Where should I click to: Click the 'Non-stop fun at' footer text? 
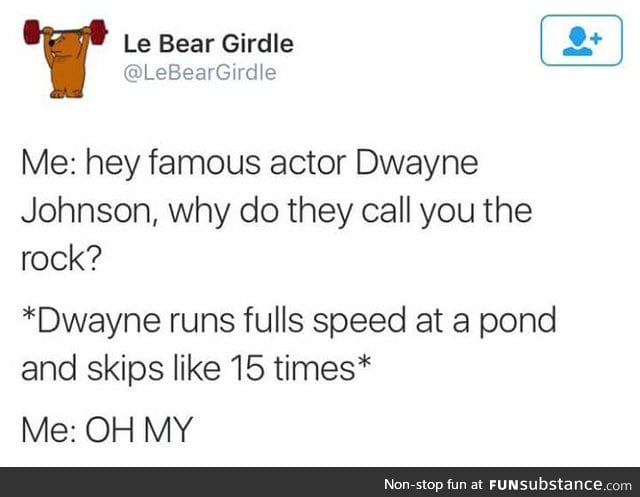tap(433, 484)
